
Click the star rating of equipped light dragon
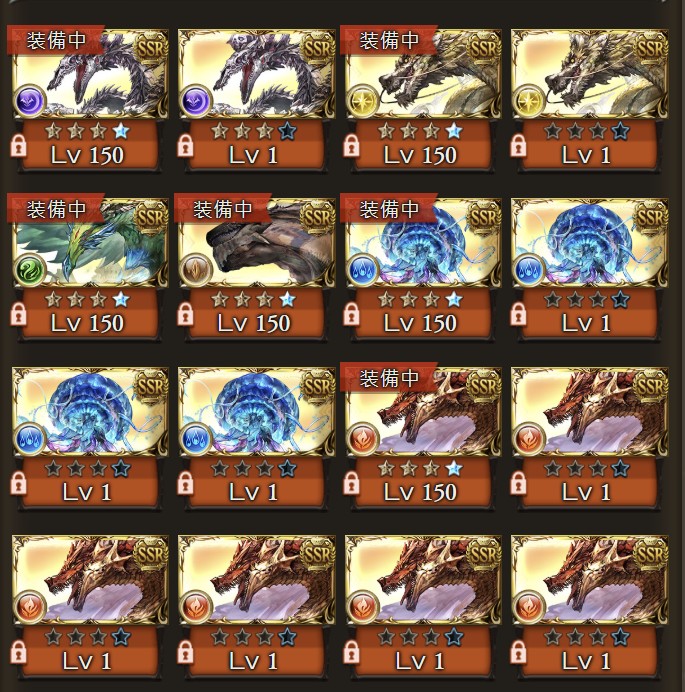point(420,131)
